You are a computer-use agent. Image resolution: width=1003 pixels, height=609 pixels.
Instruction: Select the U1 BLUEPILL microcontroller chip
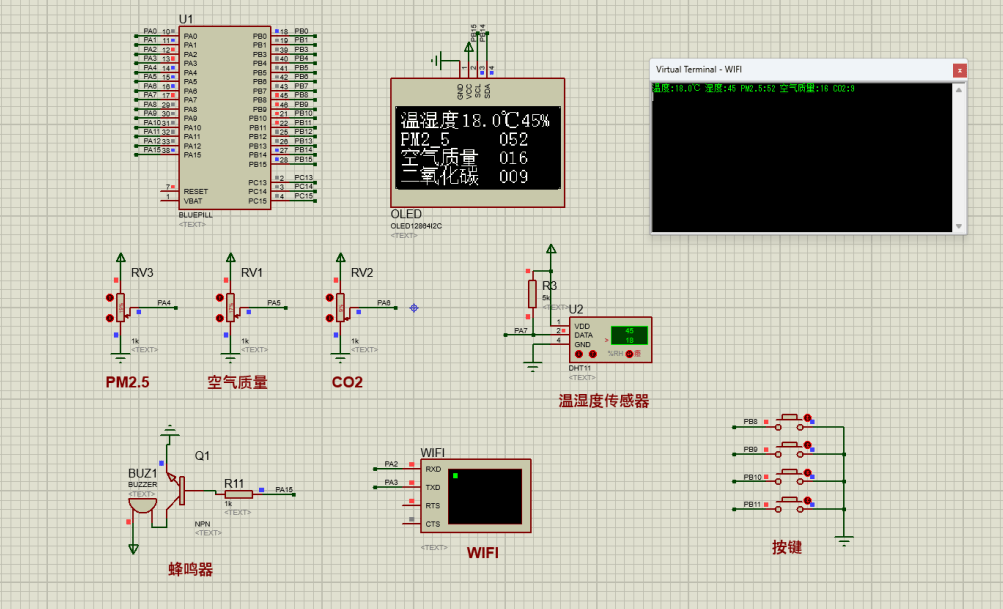point(222,118)
